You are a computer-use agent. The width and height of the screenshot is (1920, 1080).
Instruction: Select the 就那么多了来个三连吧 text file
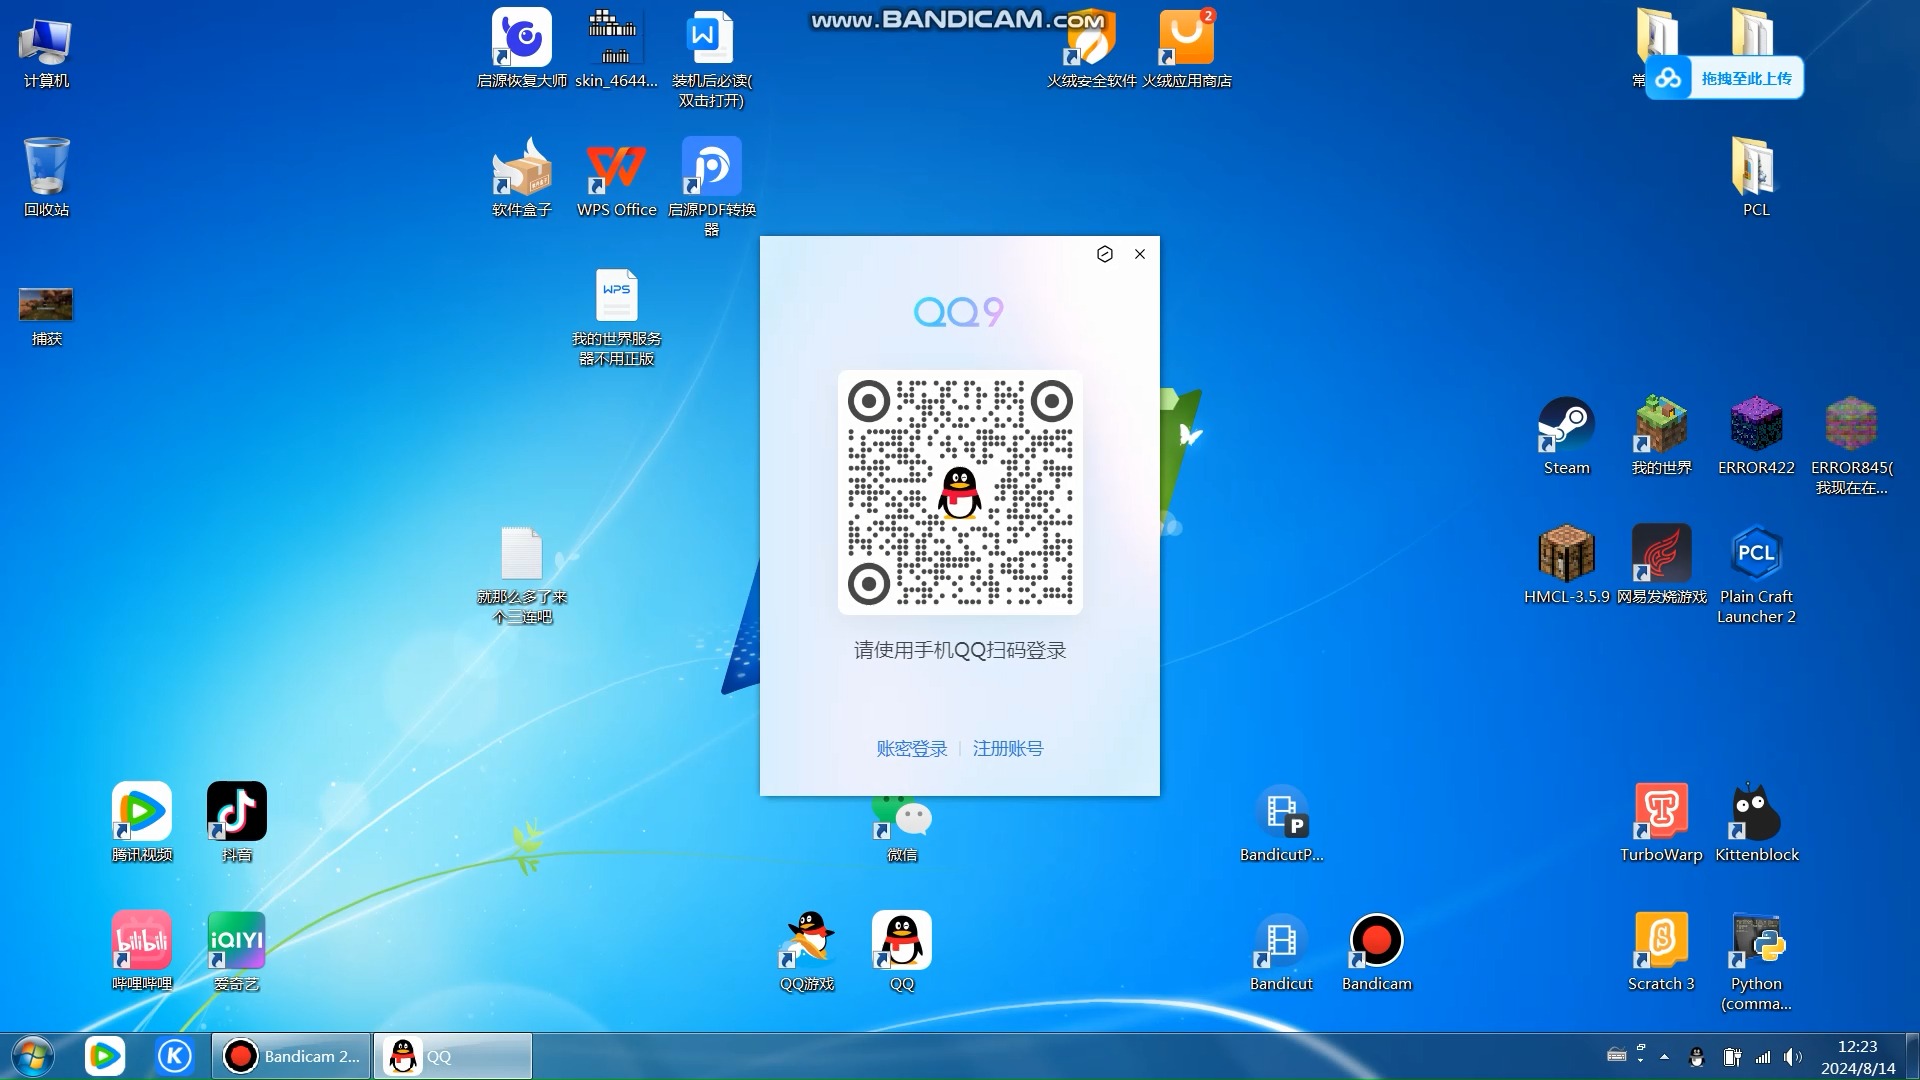521,574
